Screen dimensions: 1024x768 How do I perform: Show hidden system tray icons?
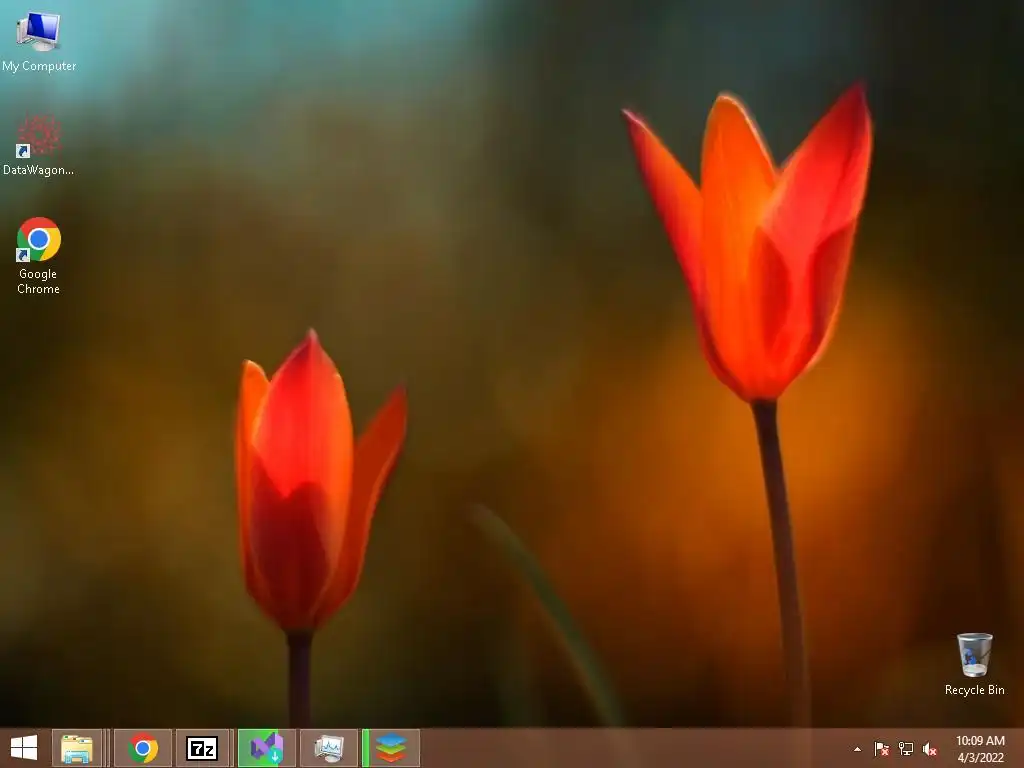tap(857, 749)
